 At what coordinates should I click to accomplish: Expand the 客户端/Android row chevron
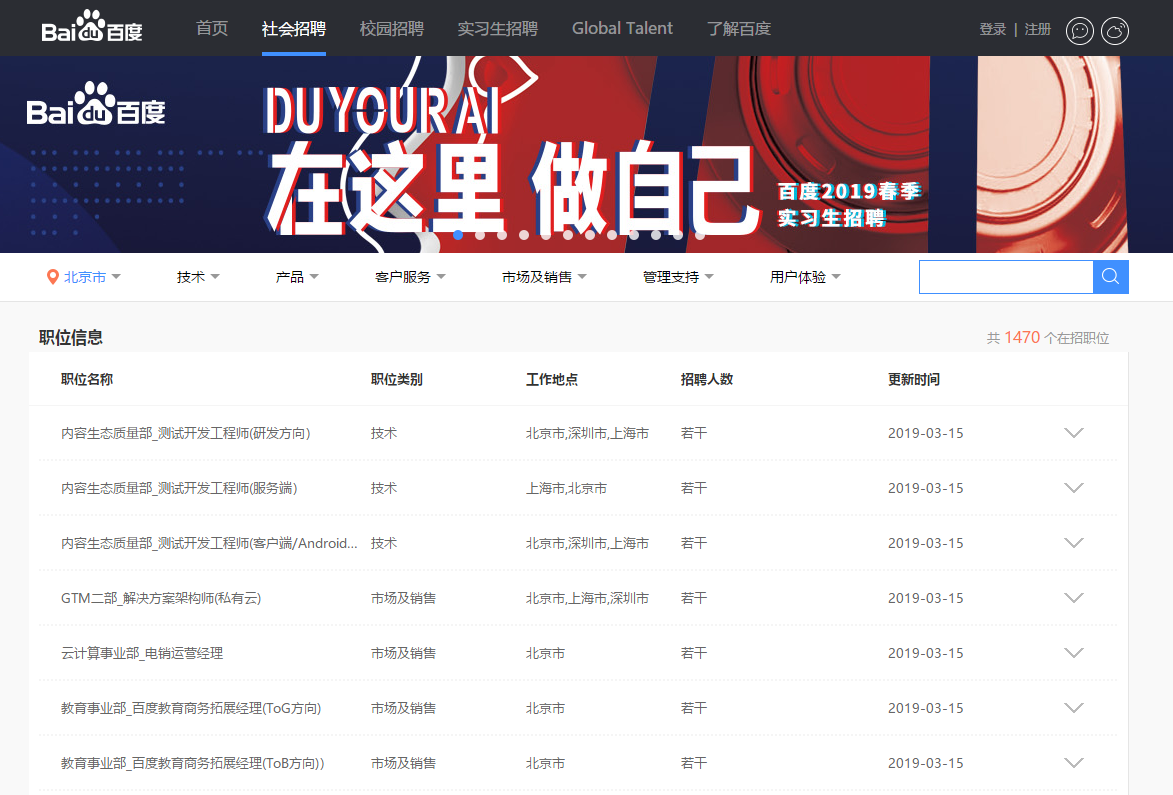[x=1074, y=543]
